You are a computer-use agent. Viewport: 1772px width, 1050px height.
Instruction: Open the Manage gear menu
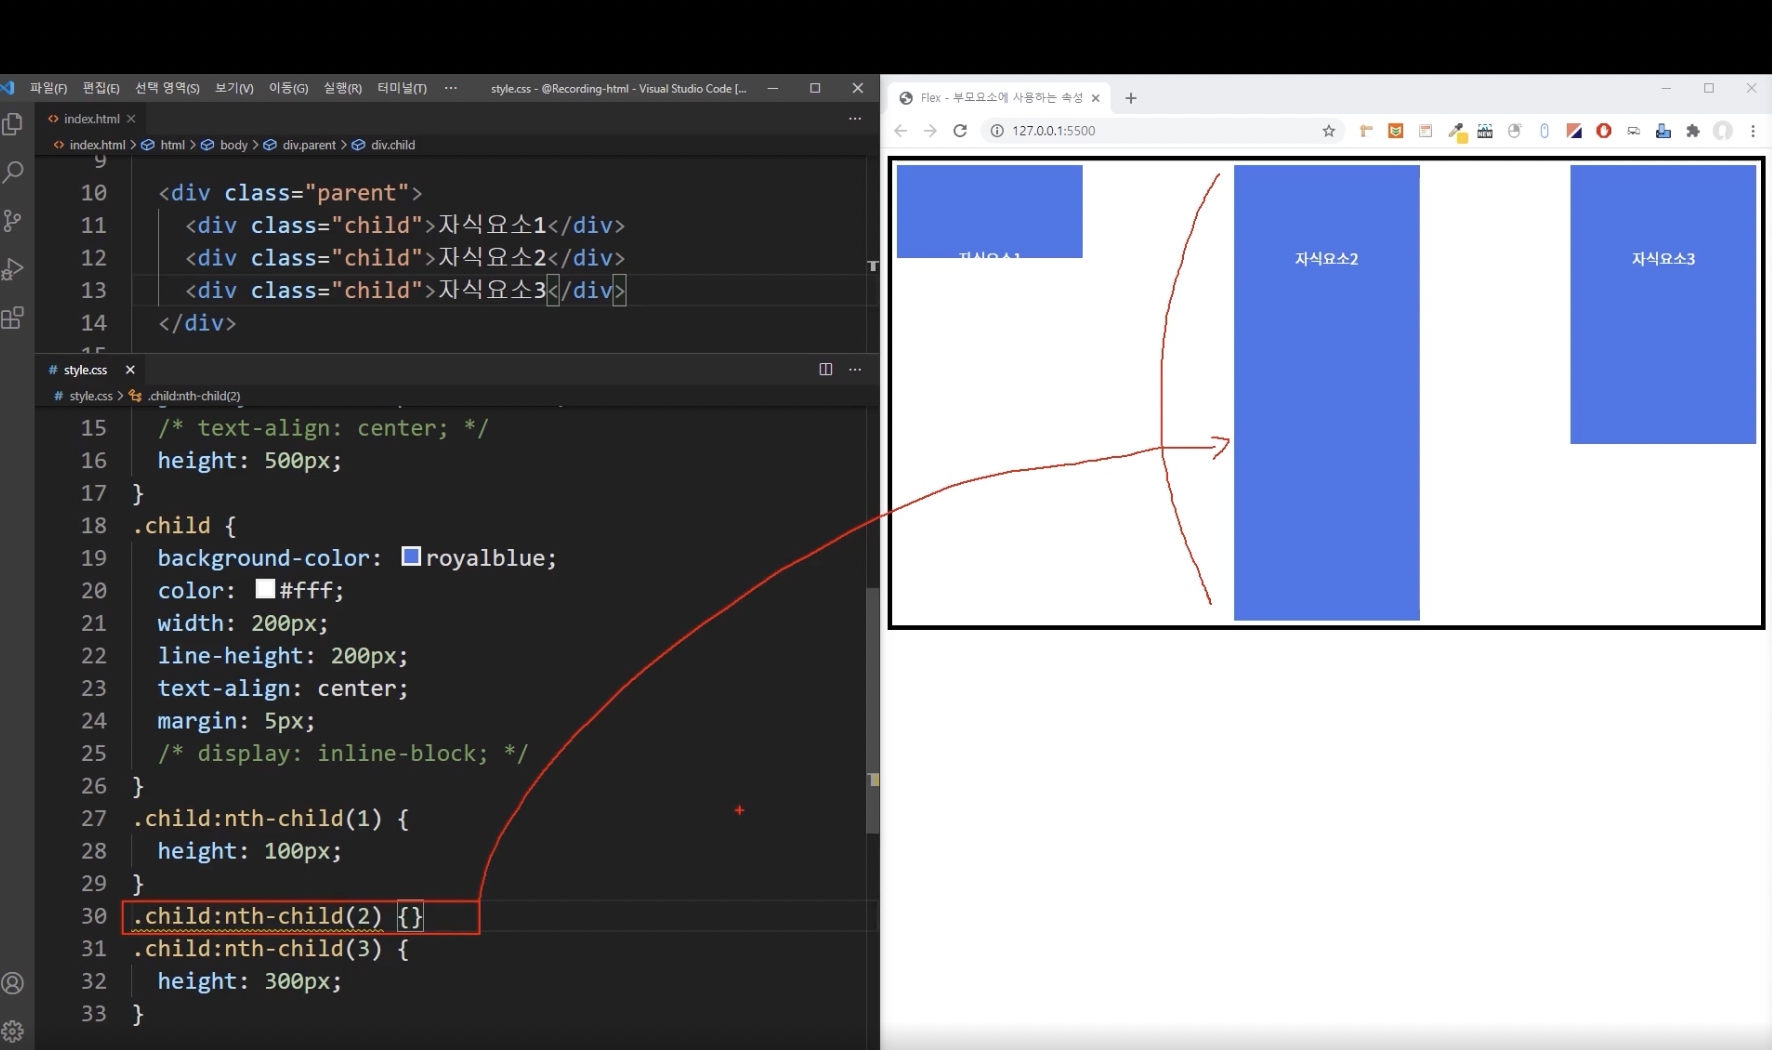point(13,1031)
